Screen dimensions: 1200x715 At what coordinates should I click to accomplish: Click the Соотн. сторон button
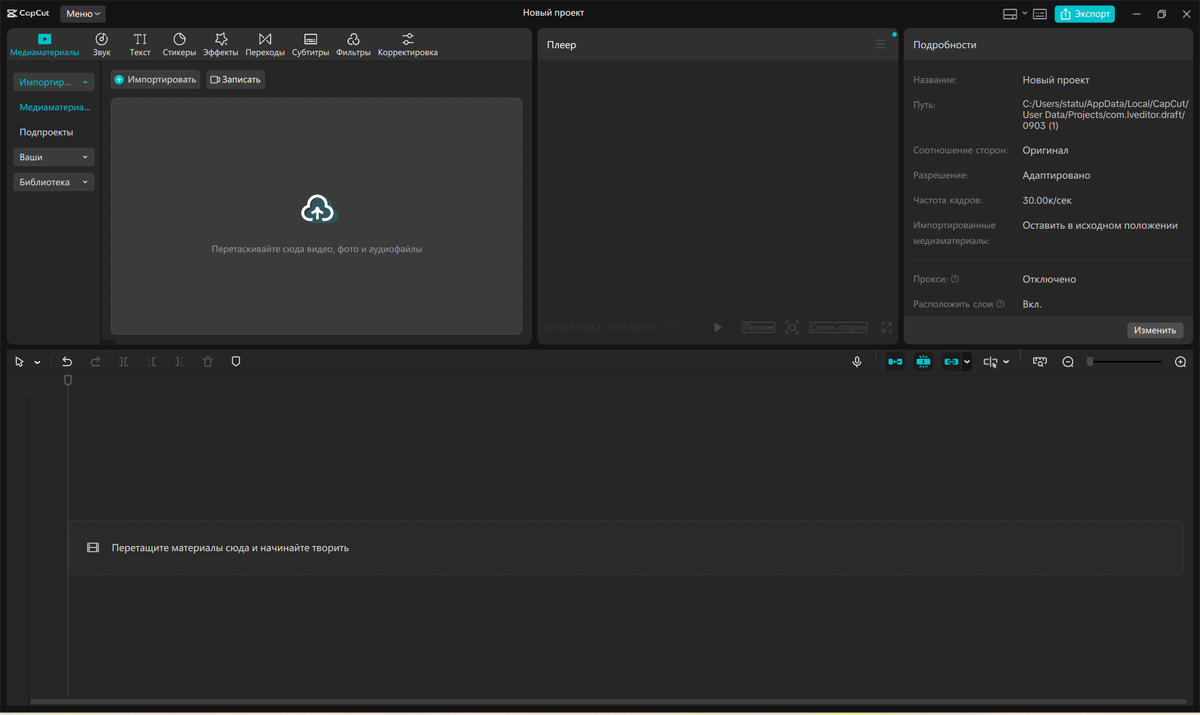point(838,327)
